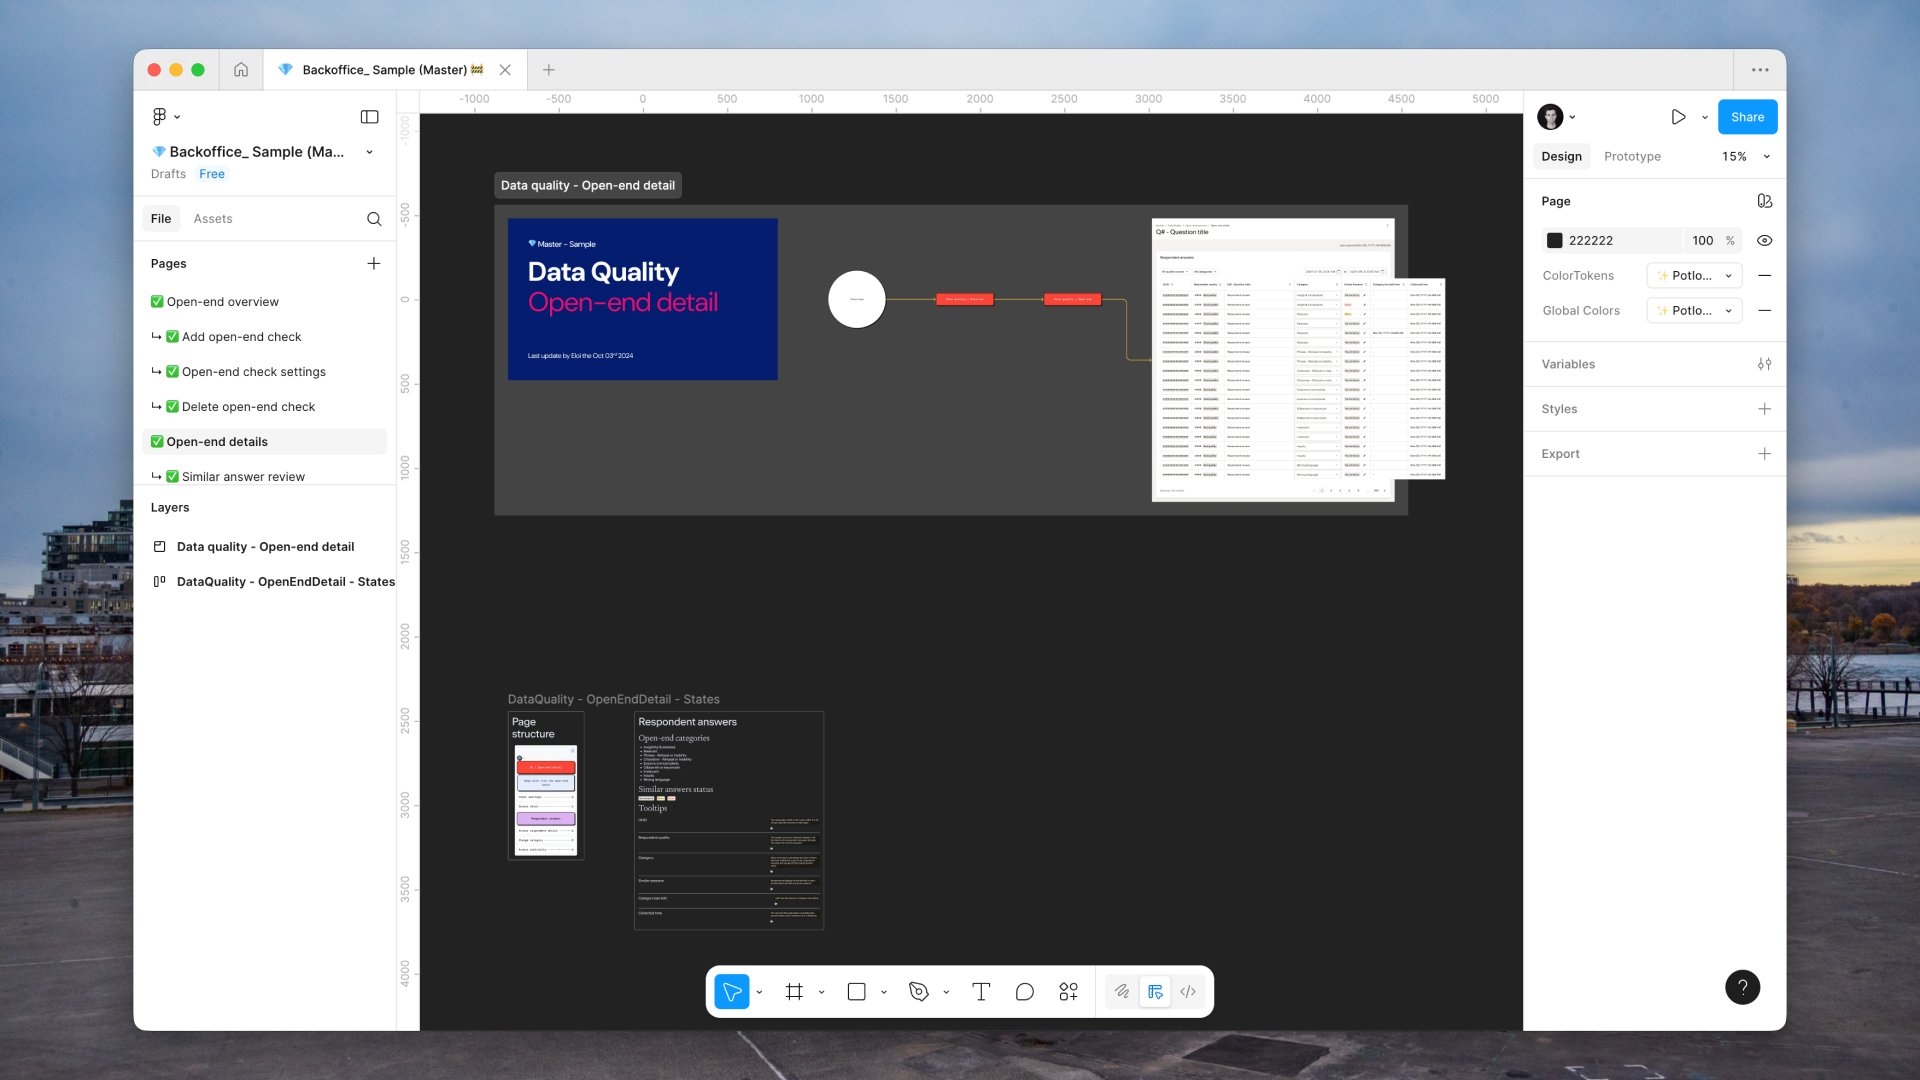This screenshot has height=1080, width=1920.
Task: Expand the ColorTokens mode dropdown
Action: pyautogui.click(x=1694, y=276)
